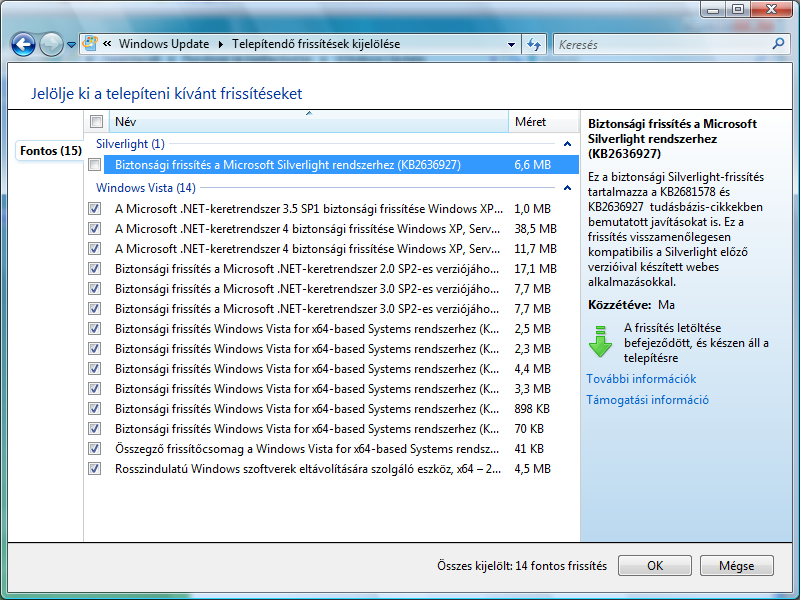The image size is (800, 600).
Task: Open the Támogatási információ link
Action: tap(647, 399)
